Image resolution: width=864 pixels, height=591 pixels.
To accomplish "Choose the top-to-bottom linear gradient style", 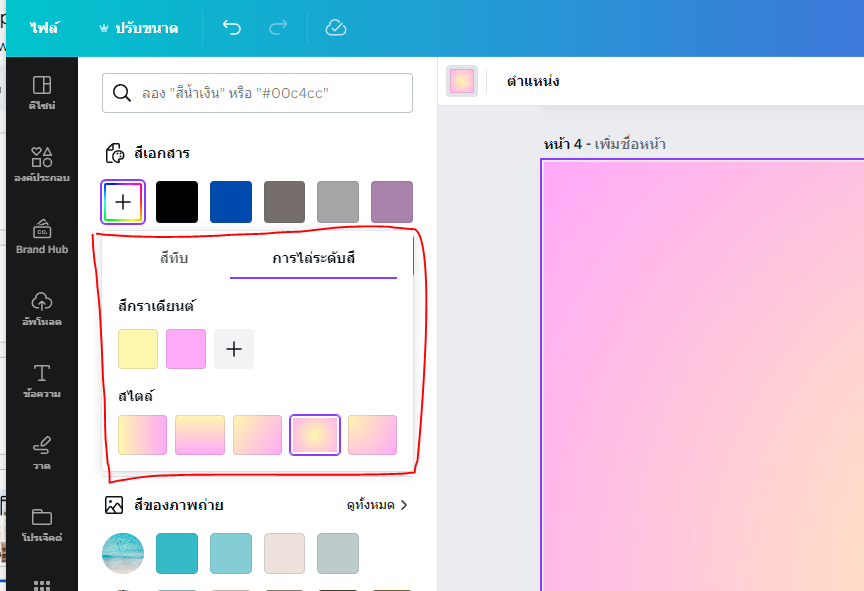I will [x=199, y=435].
